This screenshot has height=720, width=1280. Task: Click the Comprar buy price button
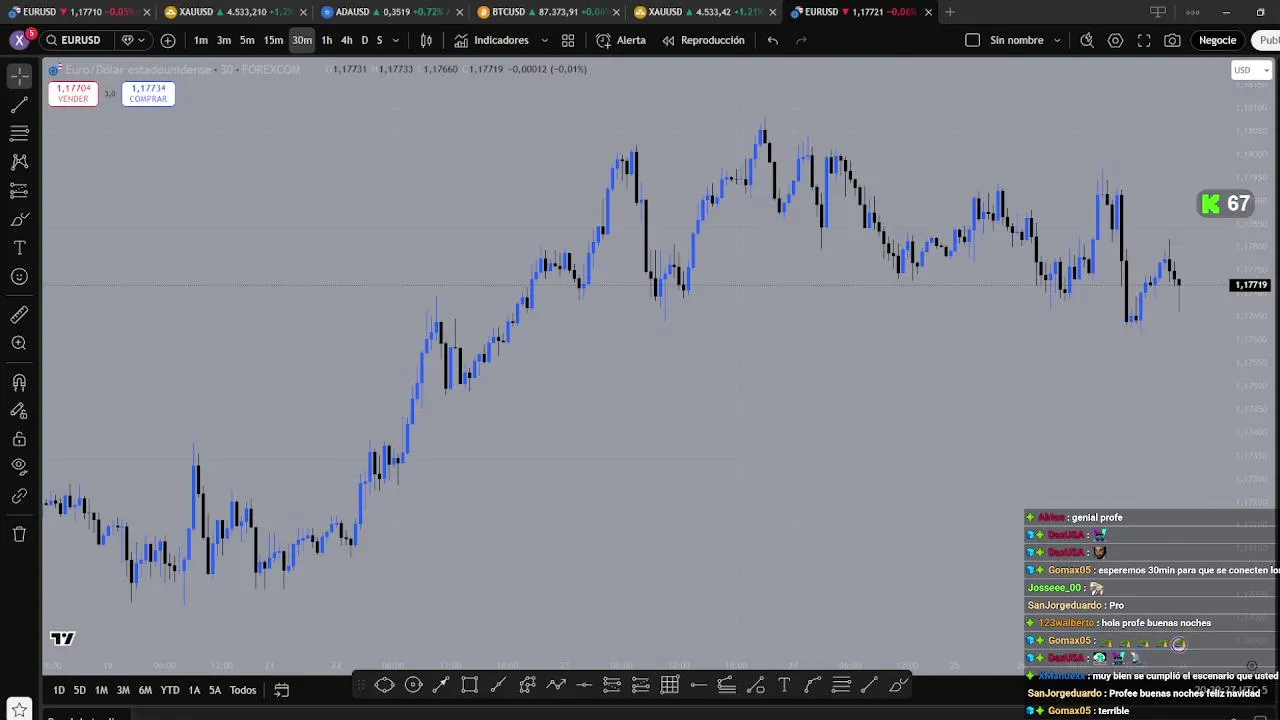[148, 93]
